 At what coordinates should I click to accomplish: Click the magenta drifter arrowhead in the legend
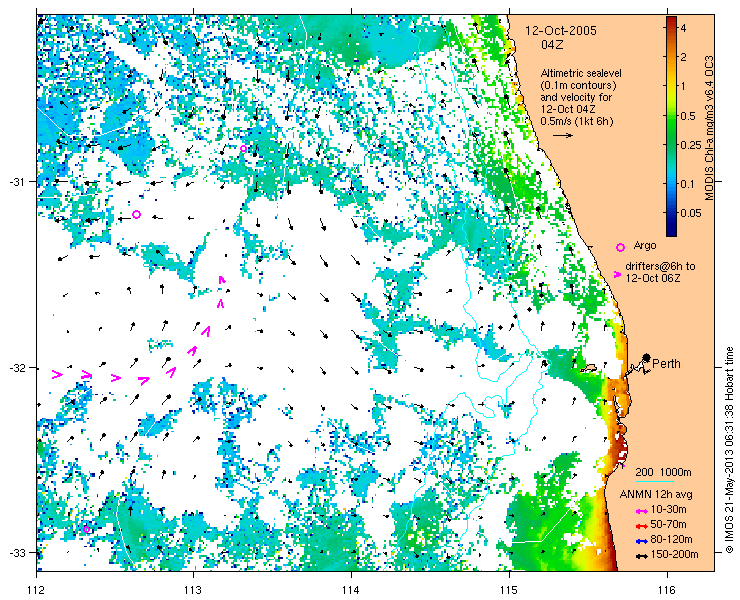pos(617,274)
